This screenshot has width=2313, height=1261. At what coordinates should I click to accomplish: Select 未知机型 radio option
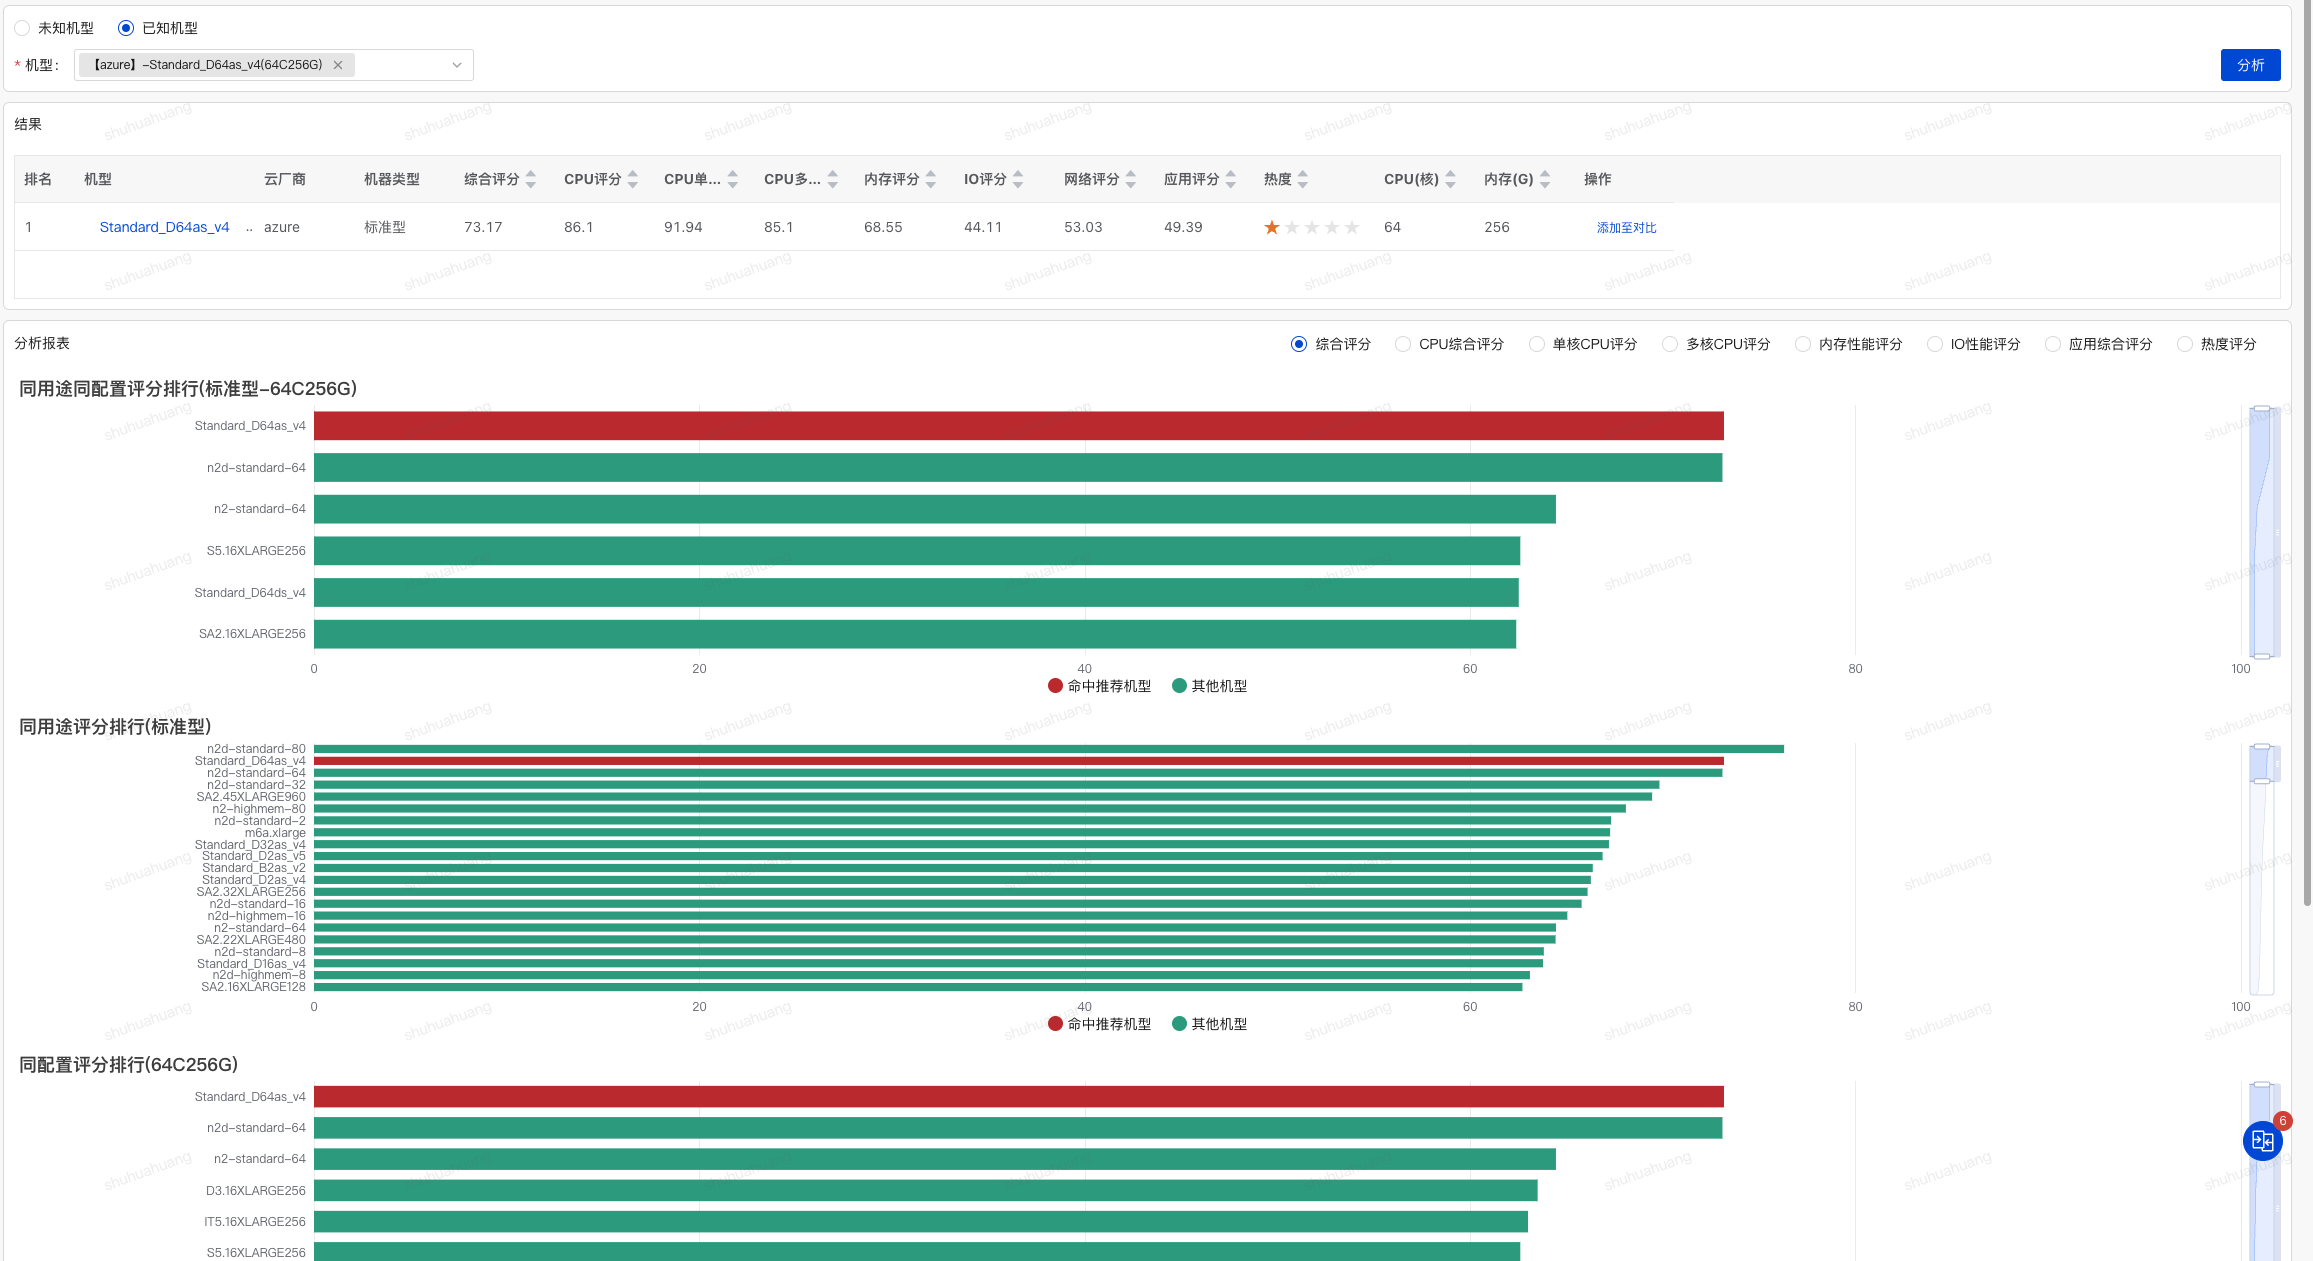point(23,28)
